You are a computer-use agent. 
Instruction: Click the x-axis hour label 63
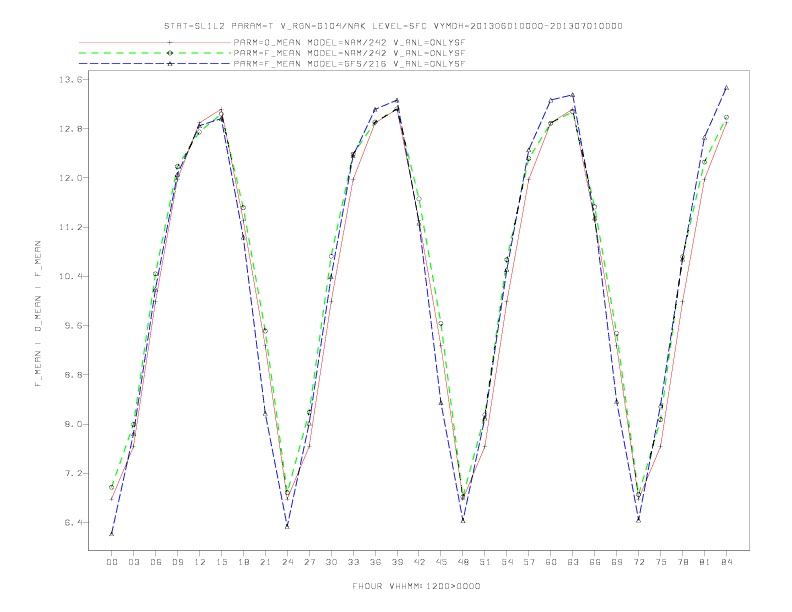(x=573, y=562)
